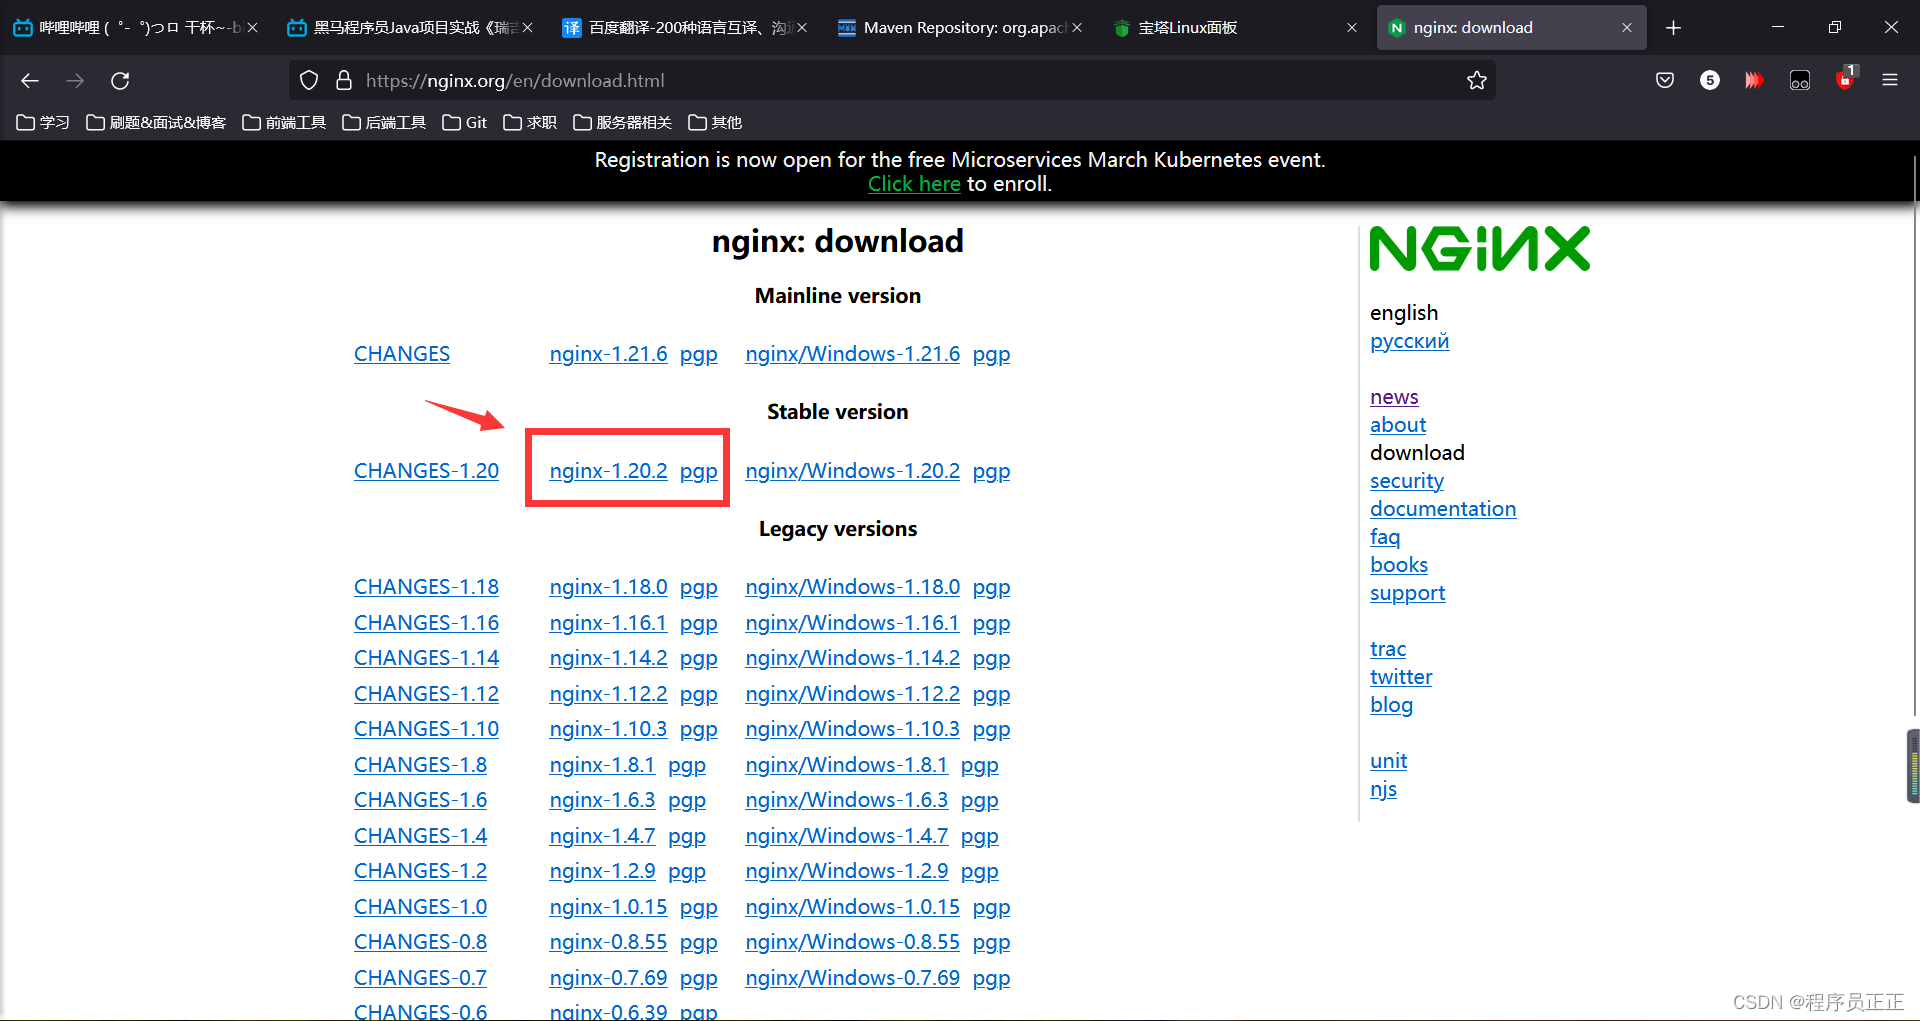
Task: Bookmark this page with star icon
Action: [1477, 81]
